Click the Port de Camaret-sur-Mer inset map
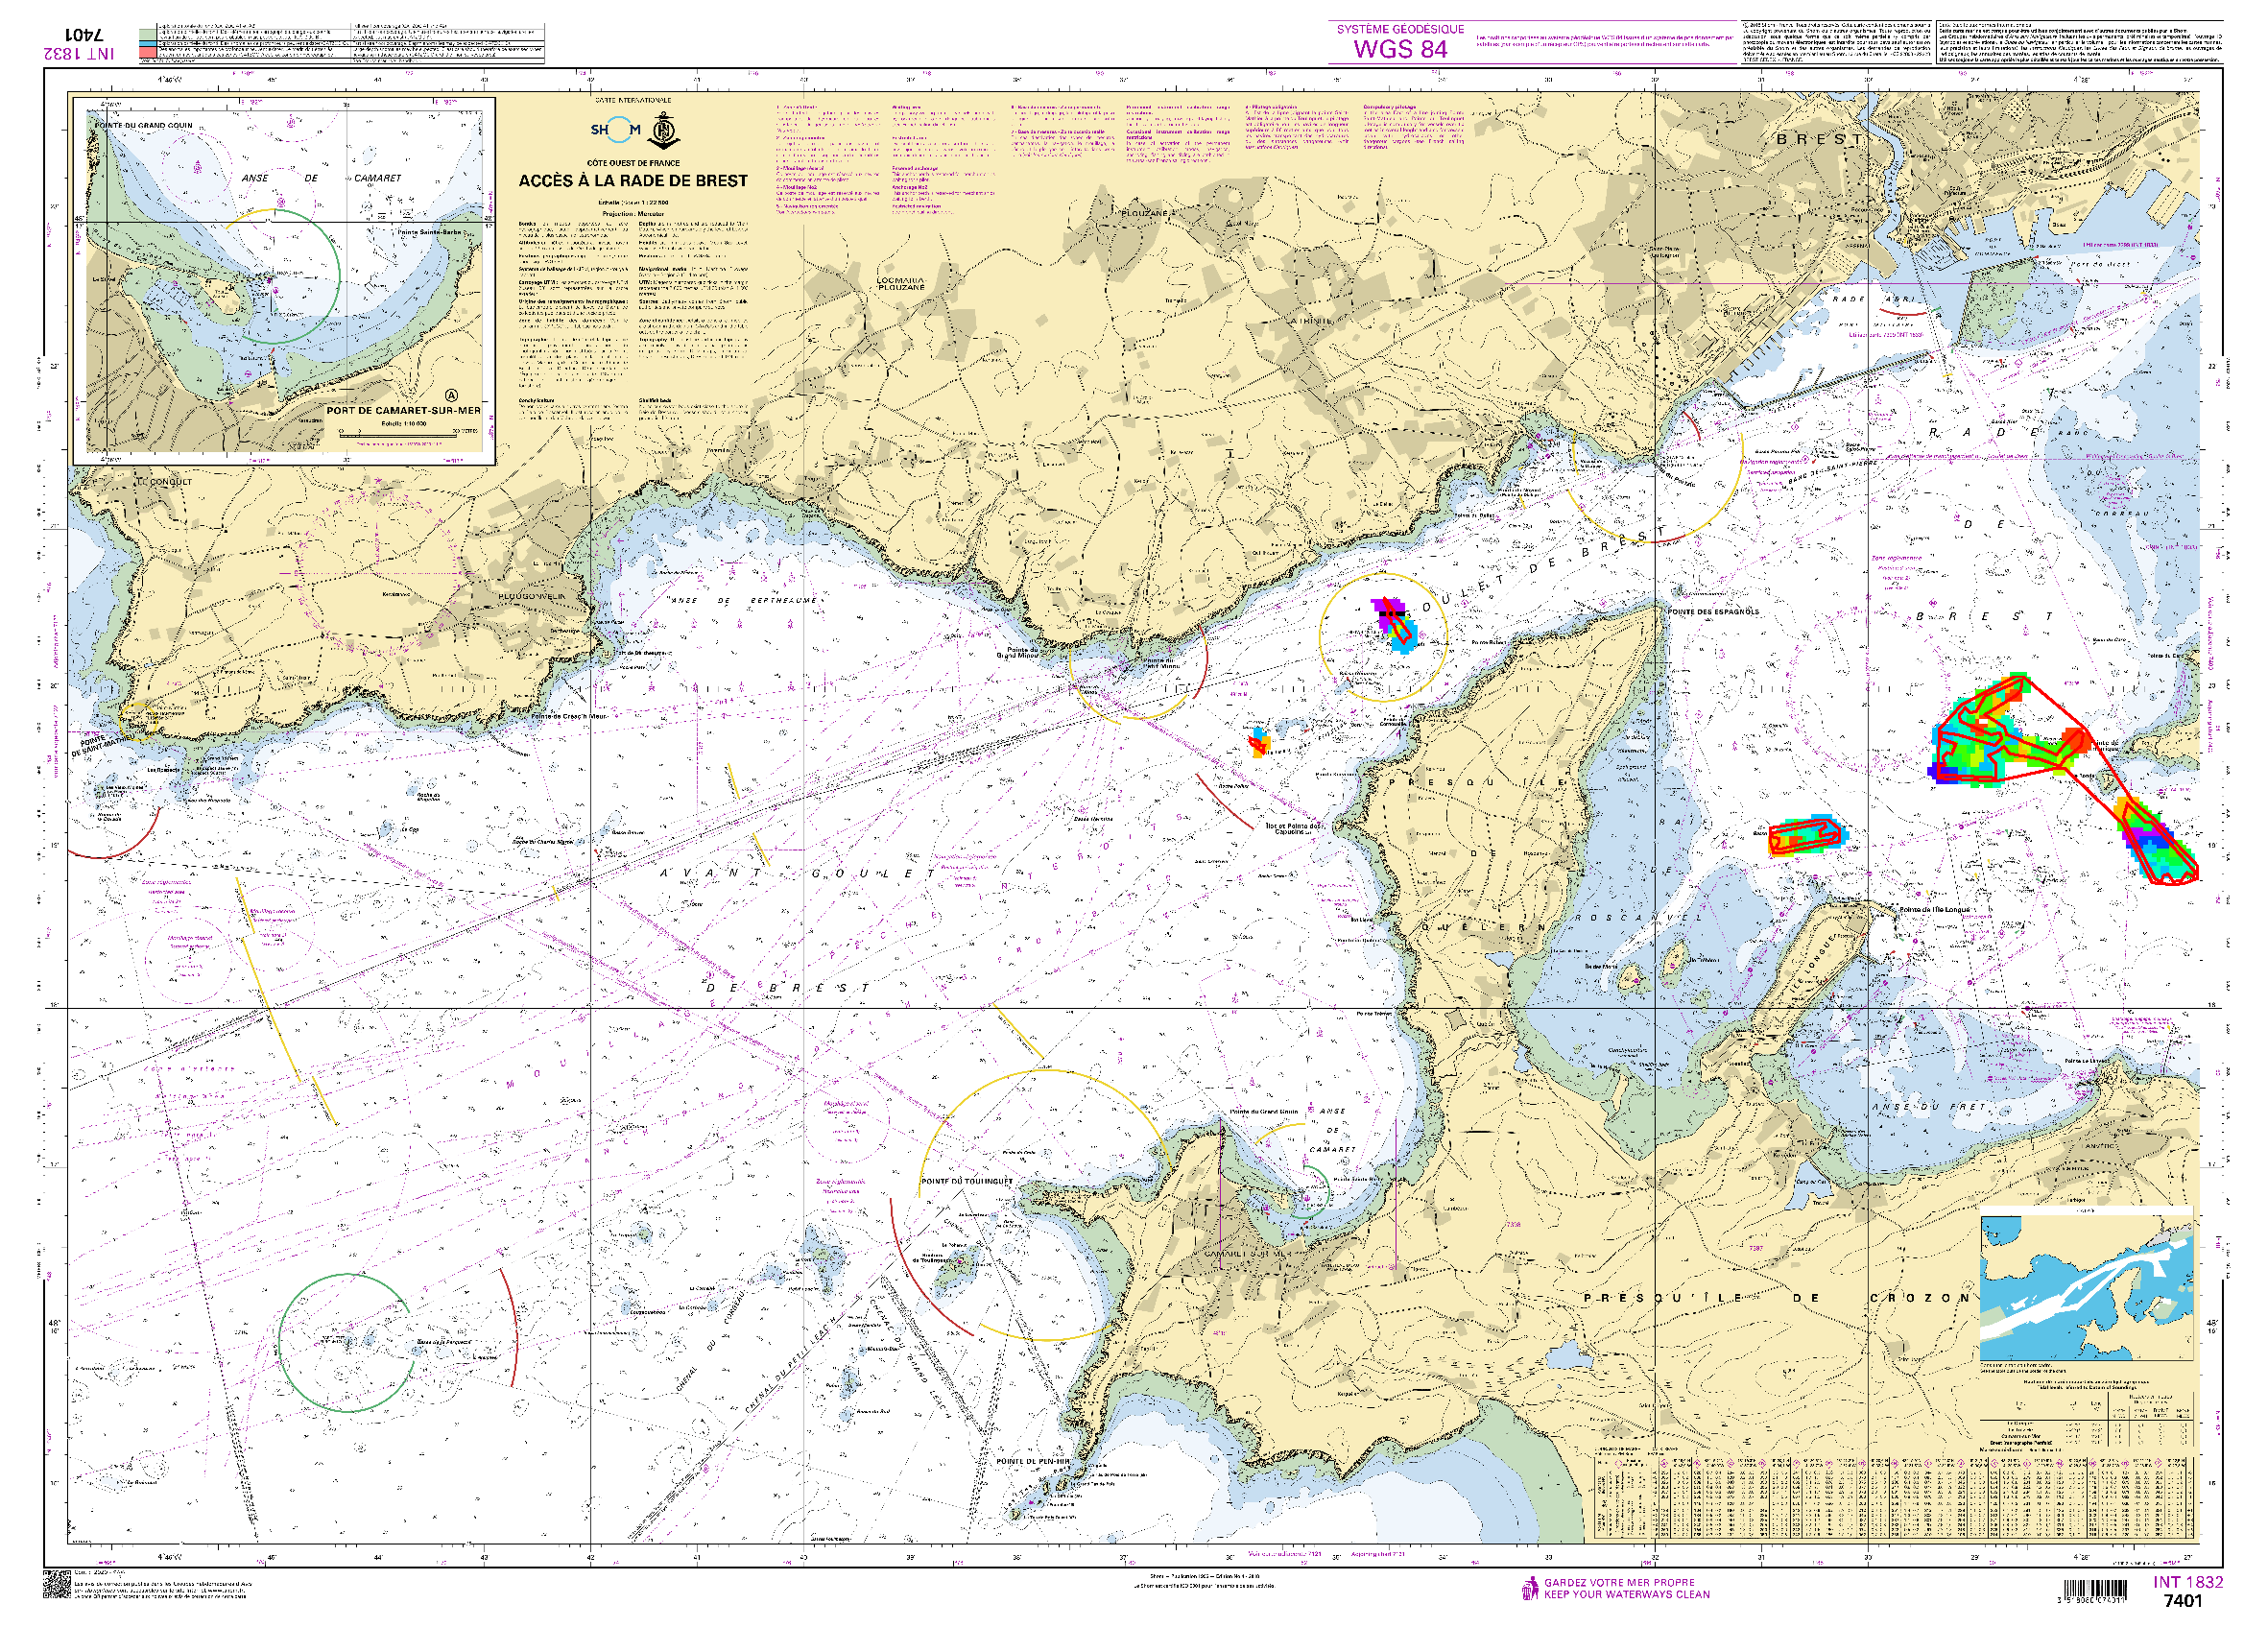The width and height of the screenshot is (2268, 1628). click(284, 280)
